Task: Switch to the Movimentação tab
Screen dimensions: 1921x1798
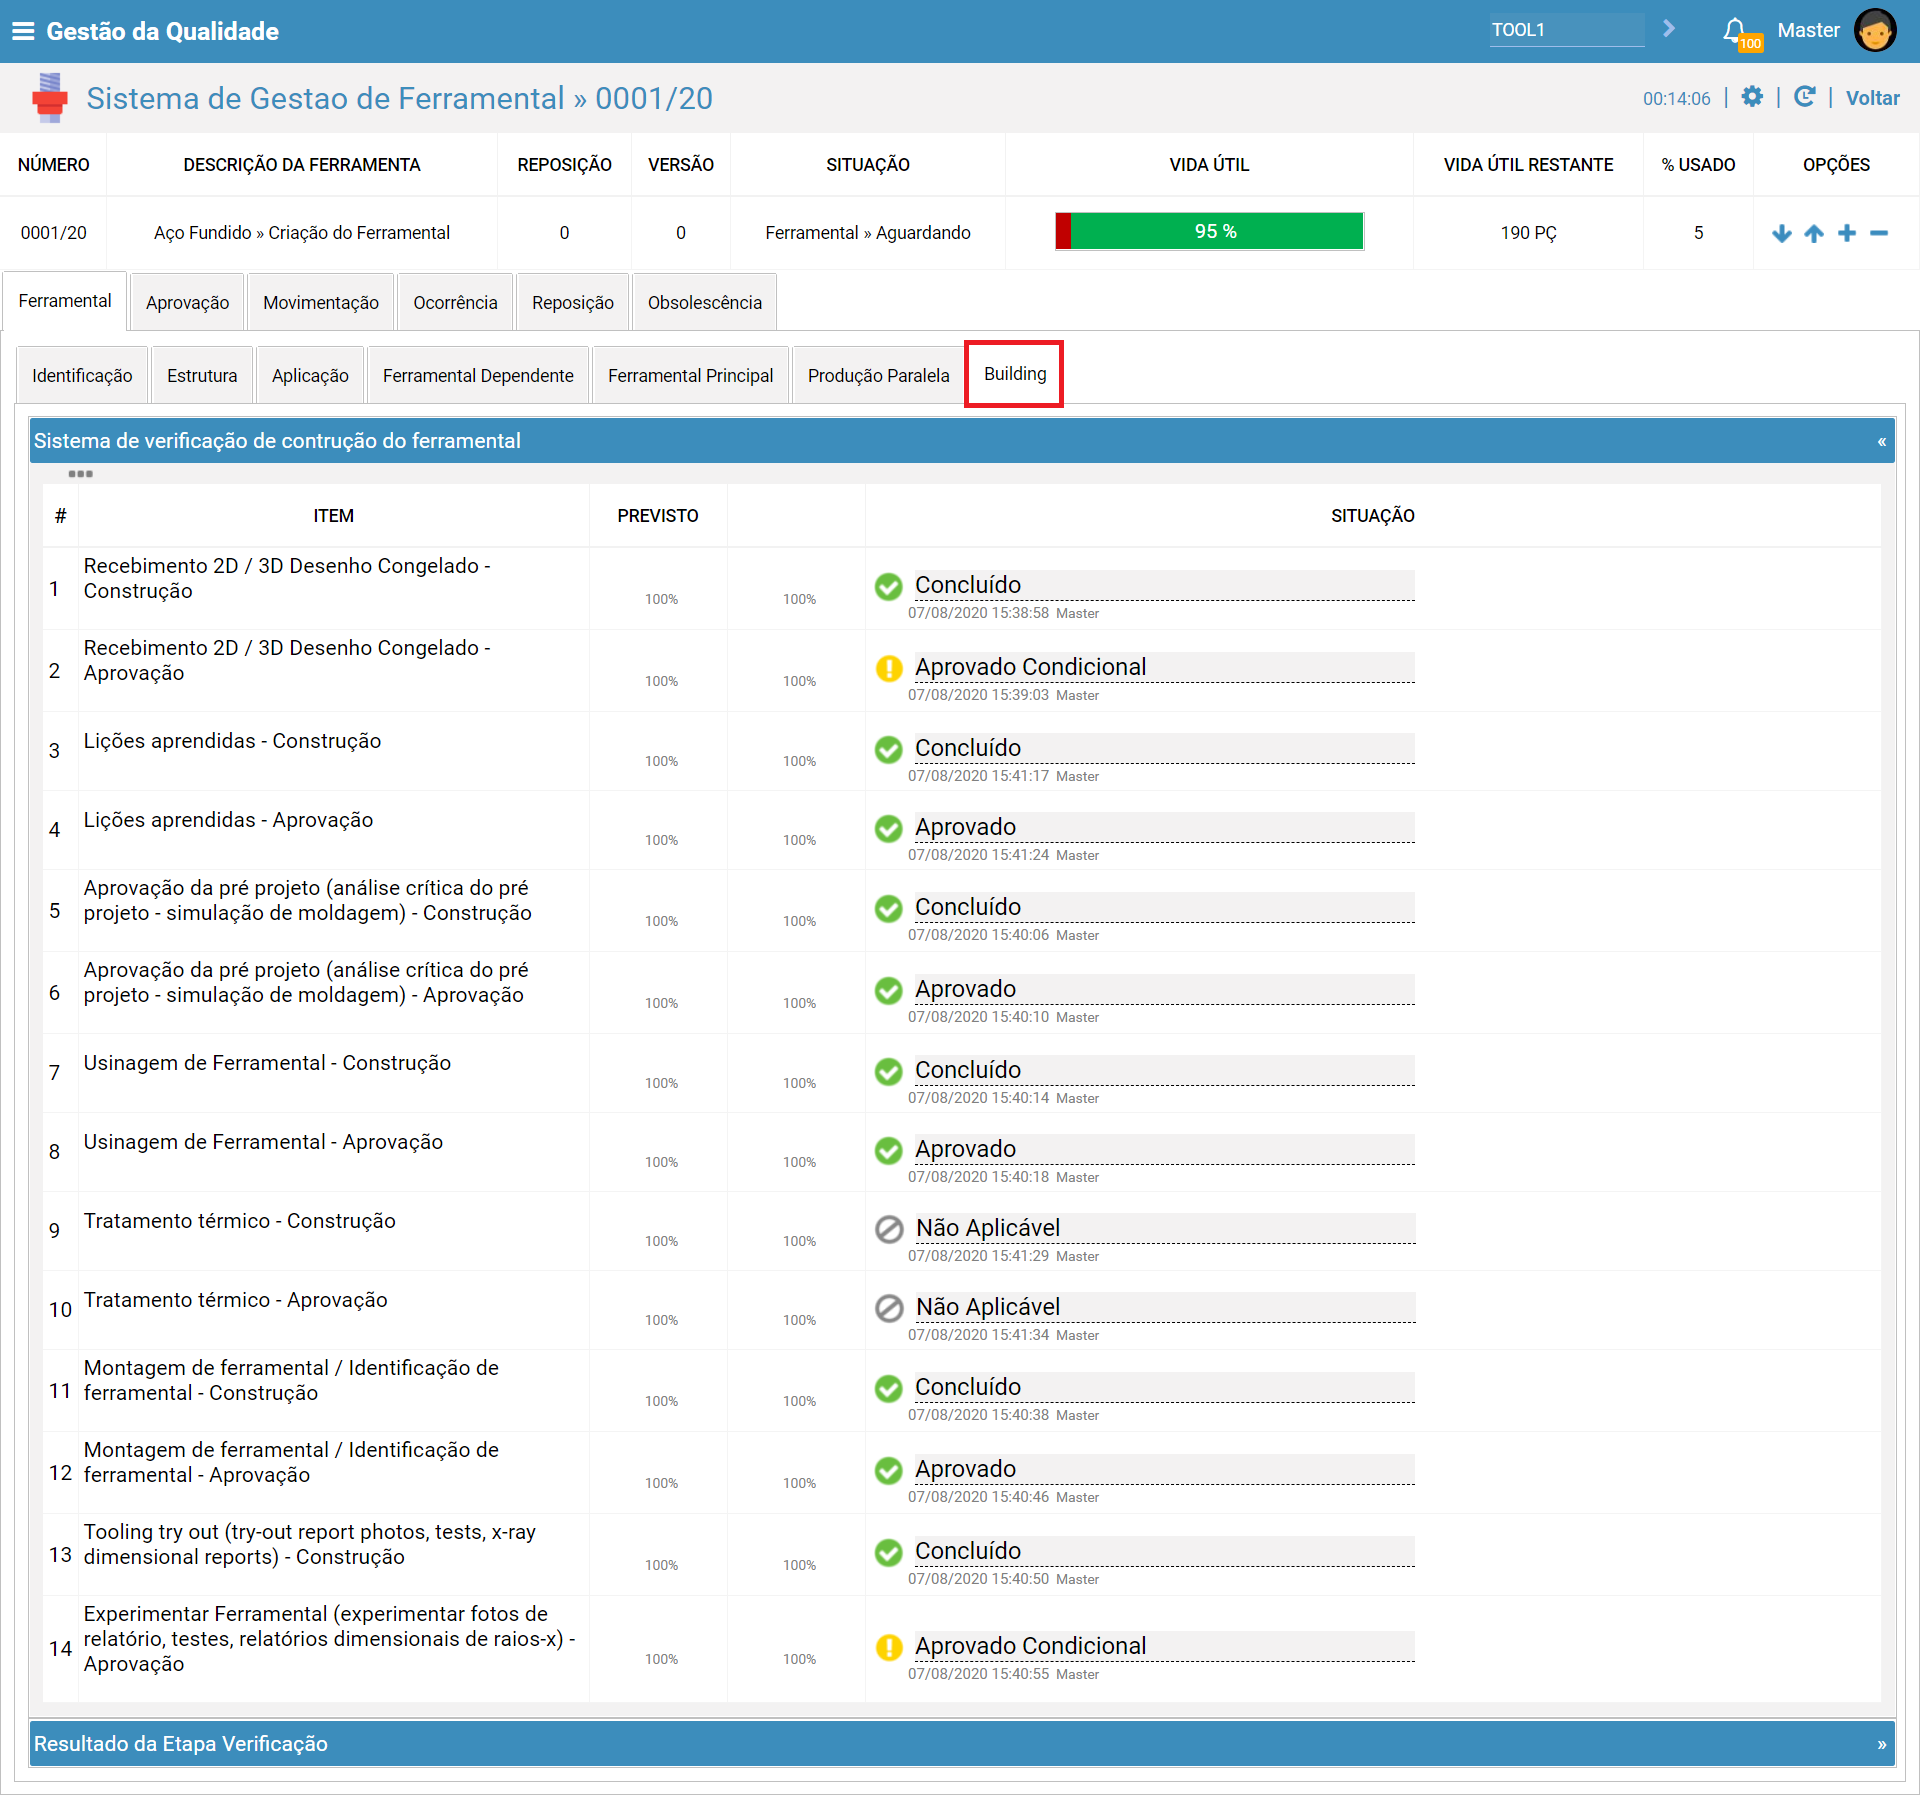Action: coord(321,302)
